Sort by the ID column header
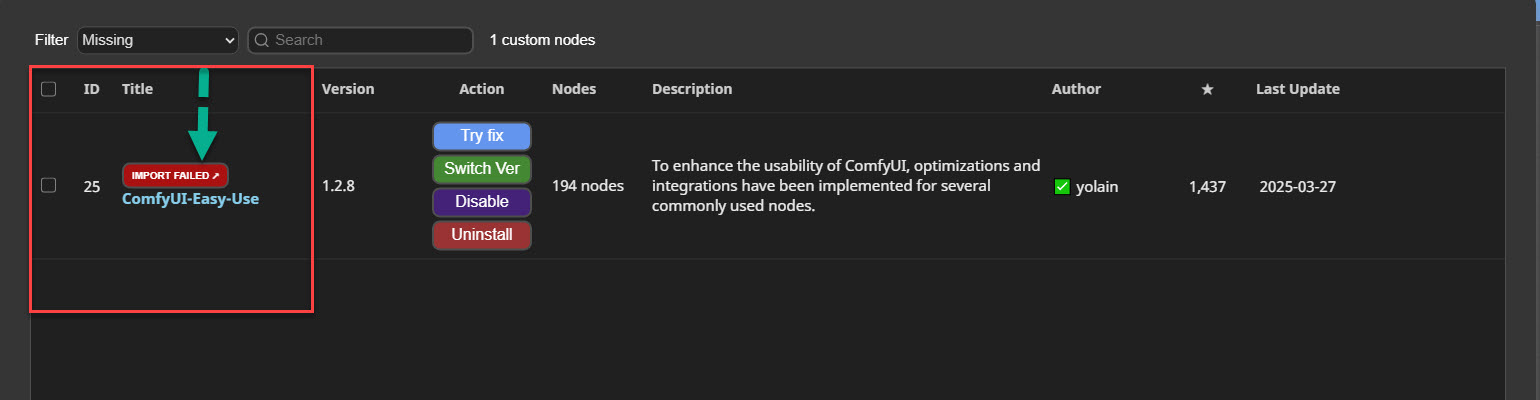Screen dimensions: 1540x400 click(91, 89)
